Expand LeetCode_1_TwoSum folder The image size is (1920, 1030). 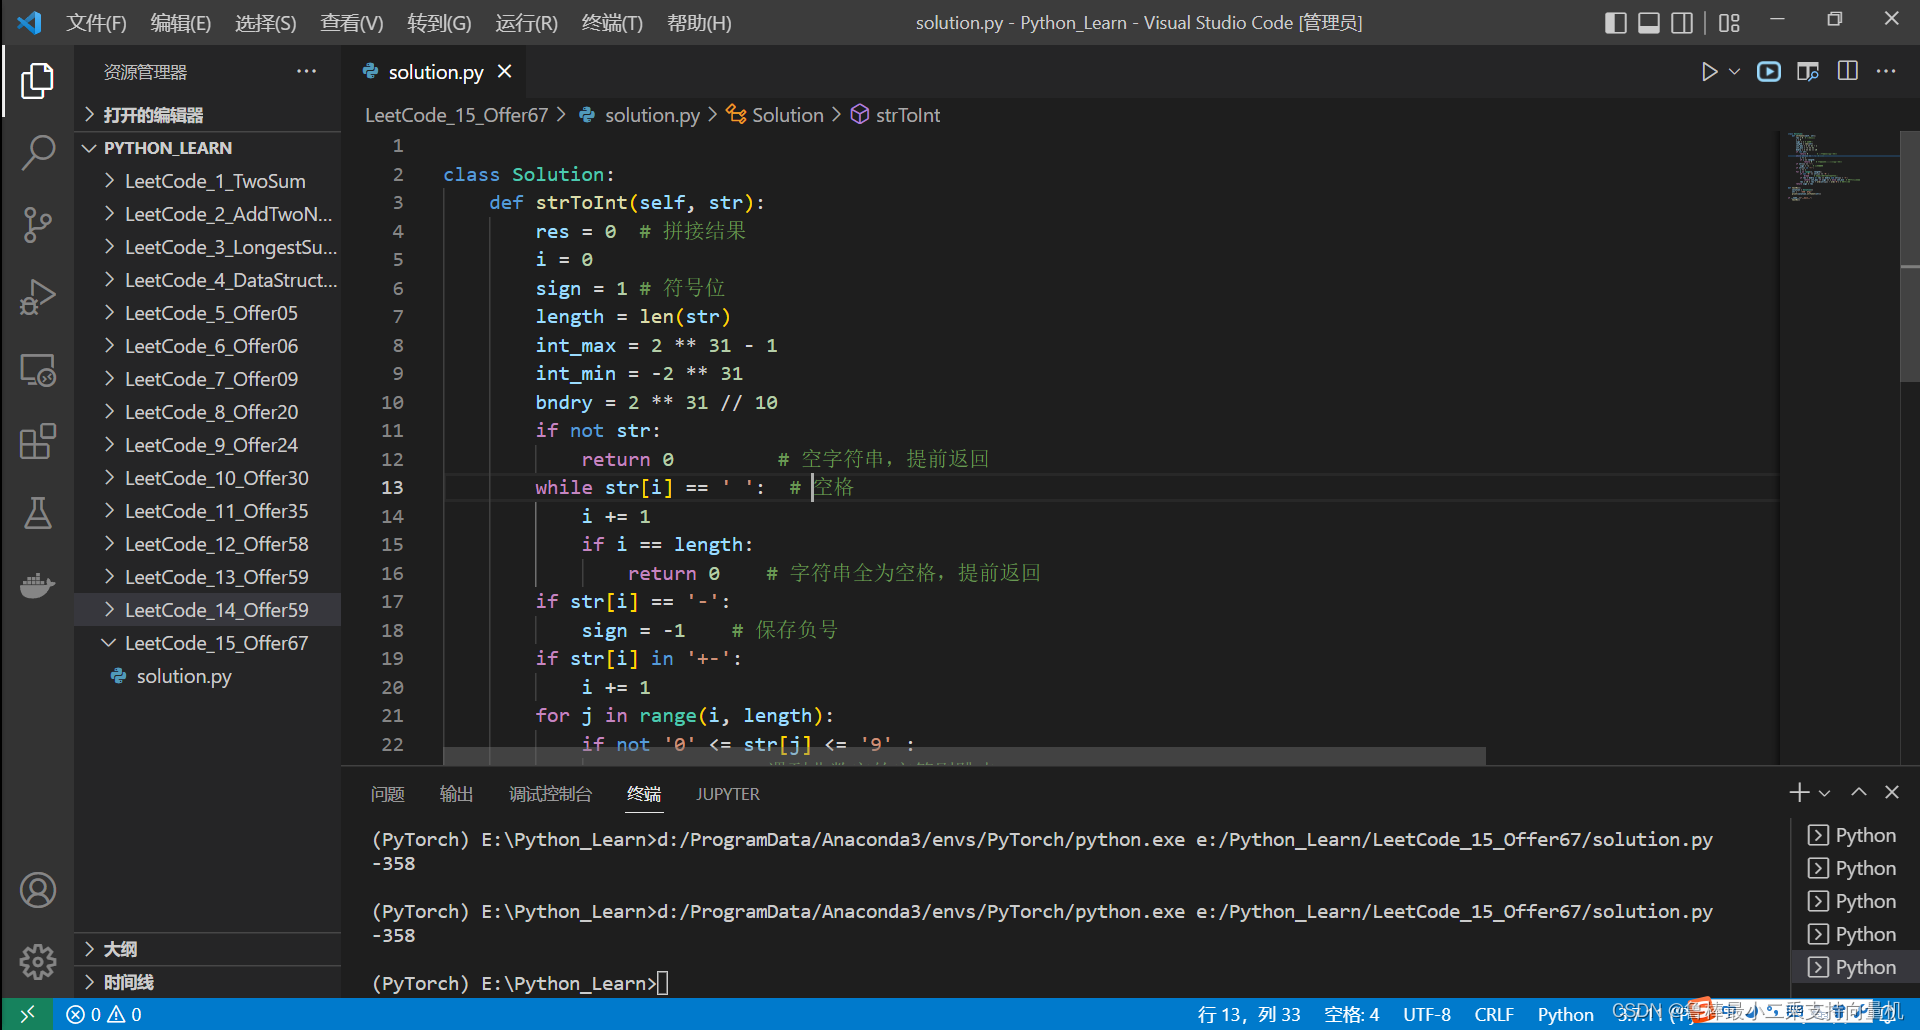tap(208, 181)
